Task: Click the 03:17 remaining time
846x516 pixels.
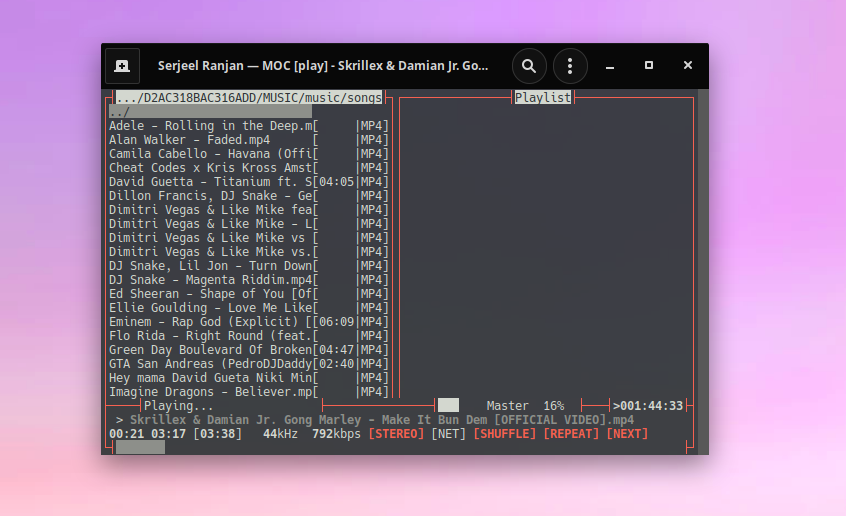Action: click(x=168, y=434)
